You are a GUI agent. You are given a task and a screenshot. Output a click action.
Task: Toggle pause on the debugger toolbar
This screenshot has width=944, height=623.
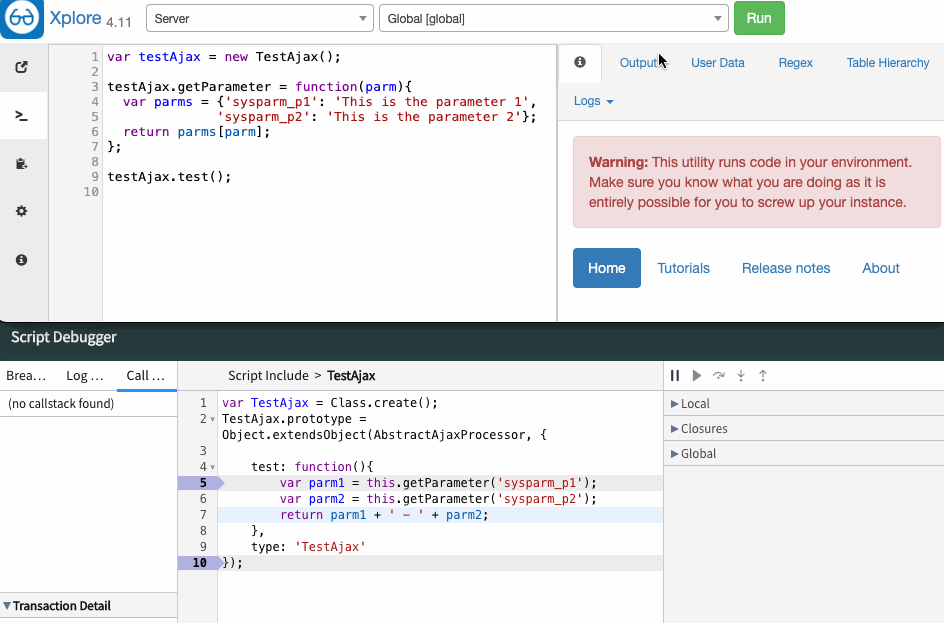675,375
